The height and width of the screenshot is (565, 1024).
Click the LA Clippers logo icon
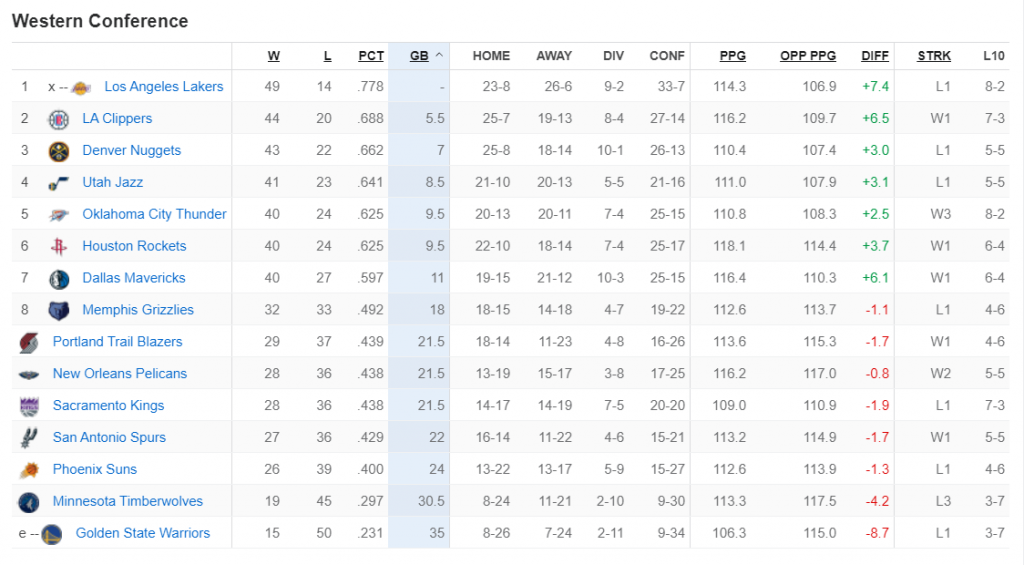point(59,120)
